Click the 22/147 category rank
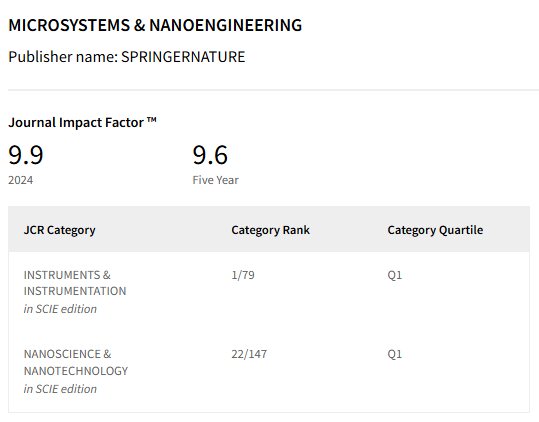The image size is (539, 422). coord(249,354)
